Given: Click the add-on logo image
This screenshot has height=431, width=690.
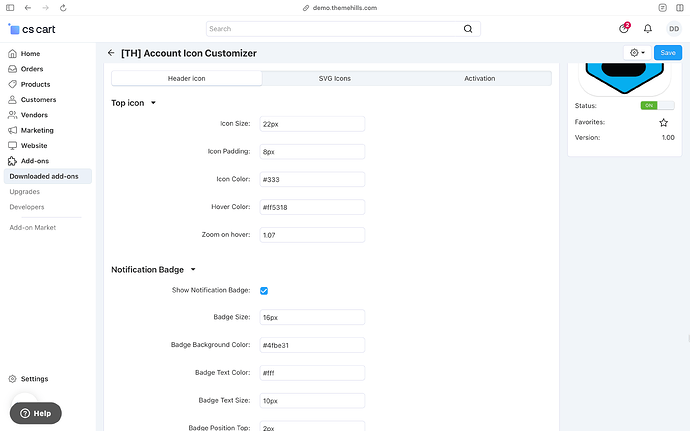Looking at the screenshot, I should tap(624, 78).
